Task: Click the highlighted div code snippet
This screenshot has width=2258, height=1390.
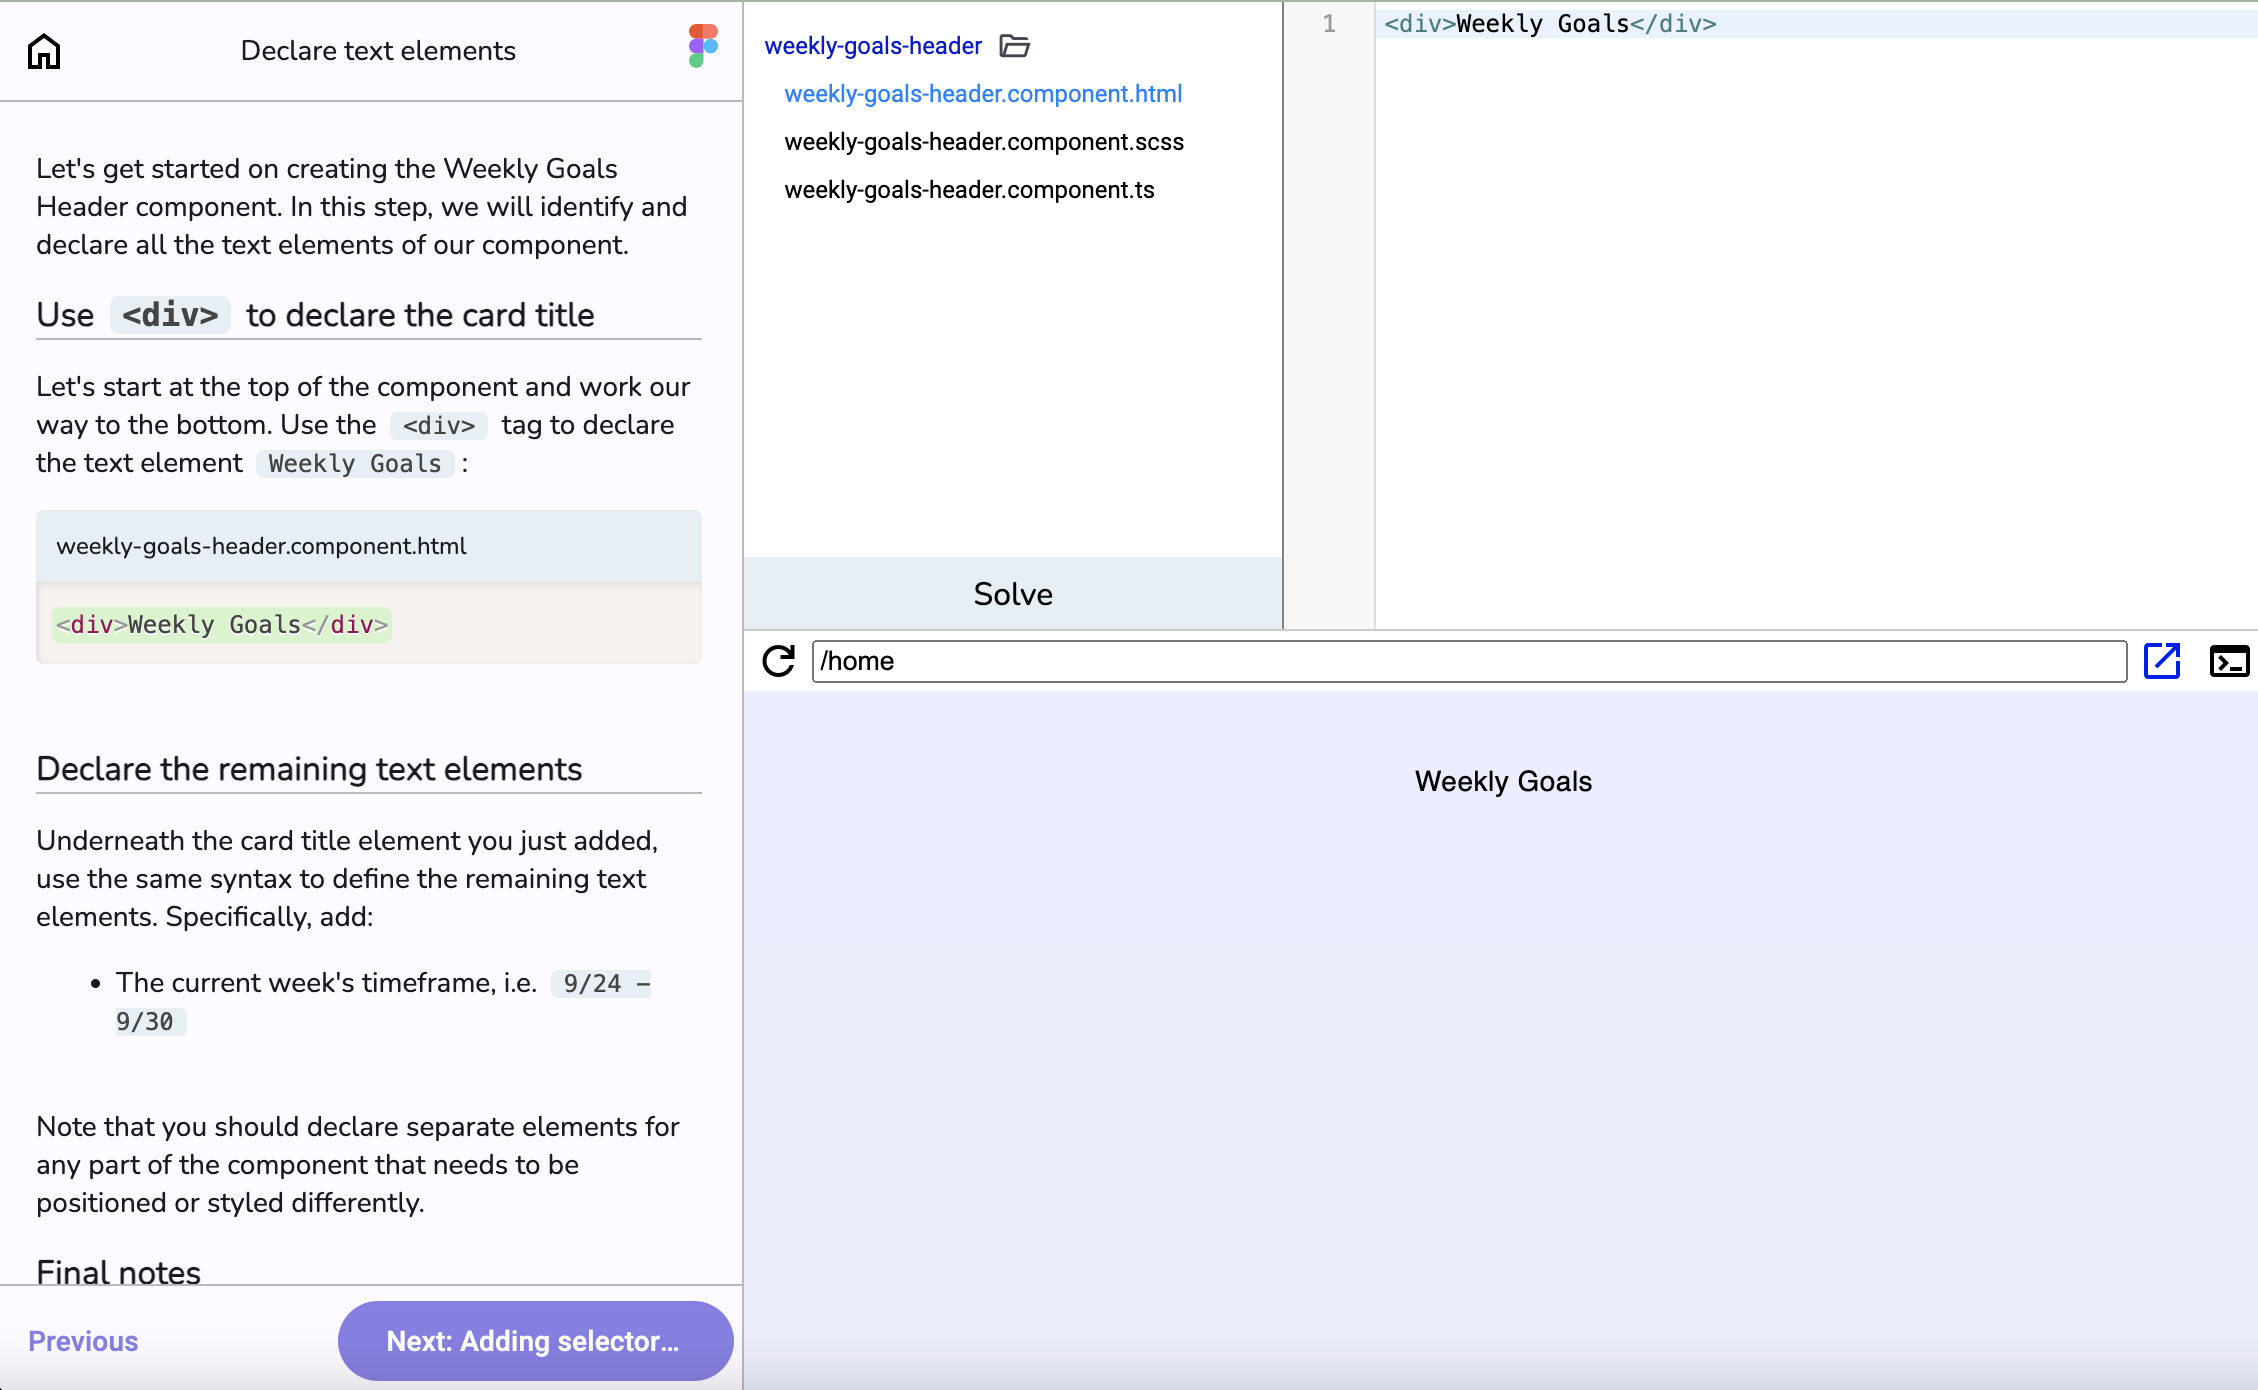Action: pos(222,625)
